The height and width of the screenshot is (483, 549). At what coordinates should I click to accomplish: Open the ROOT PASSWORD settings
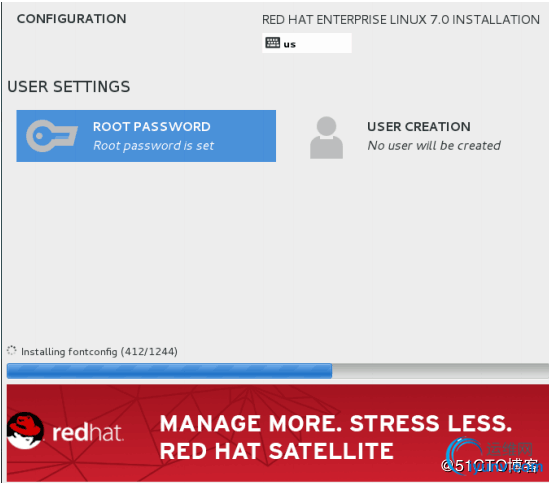click(x=146, y=136)
